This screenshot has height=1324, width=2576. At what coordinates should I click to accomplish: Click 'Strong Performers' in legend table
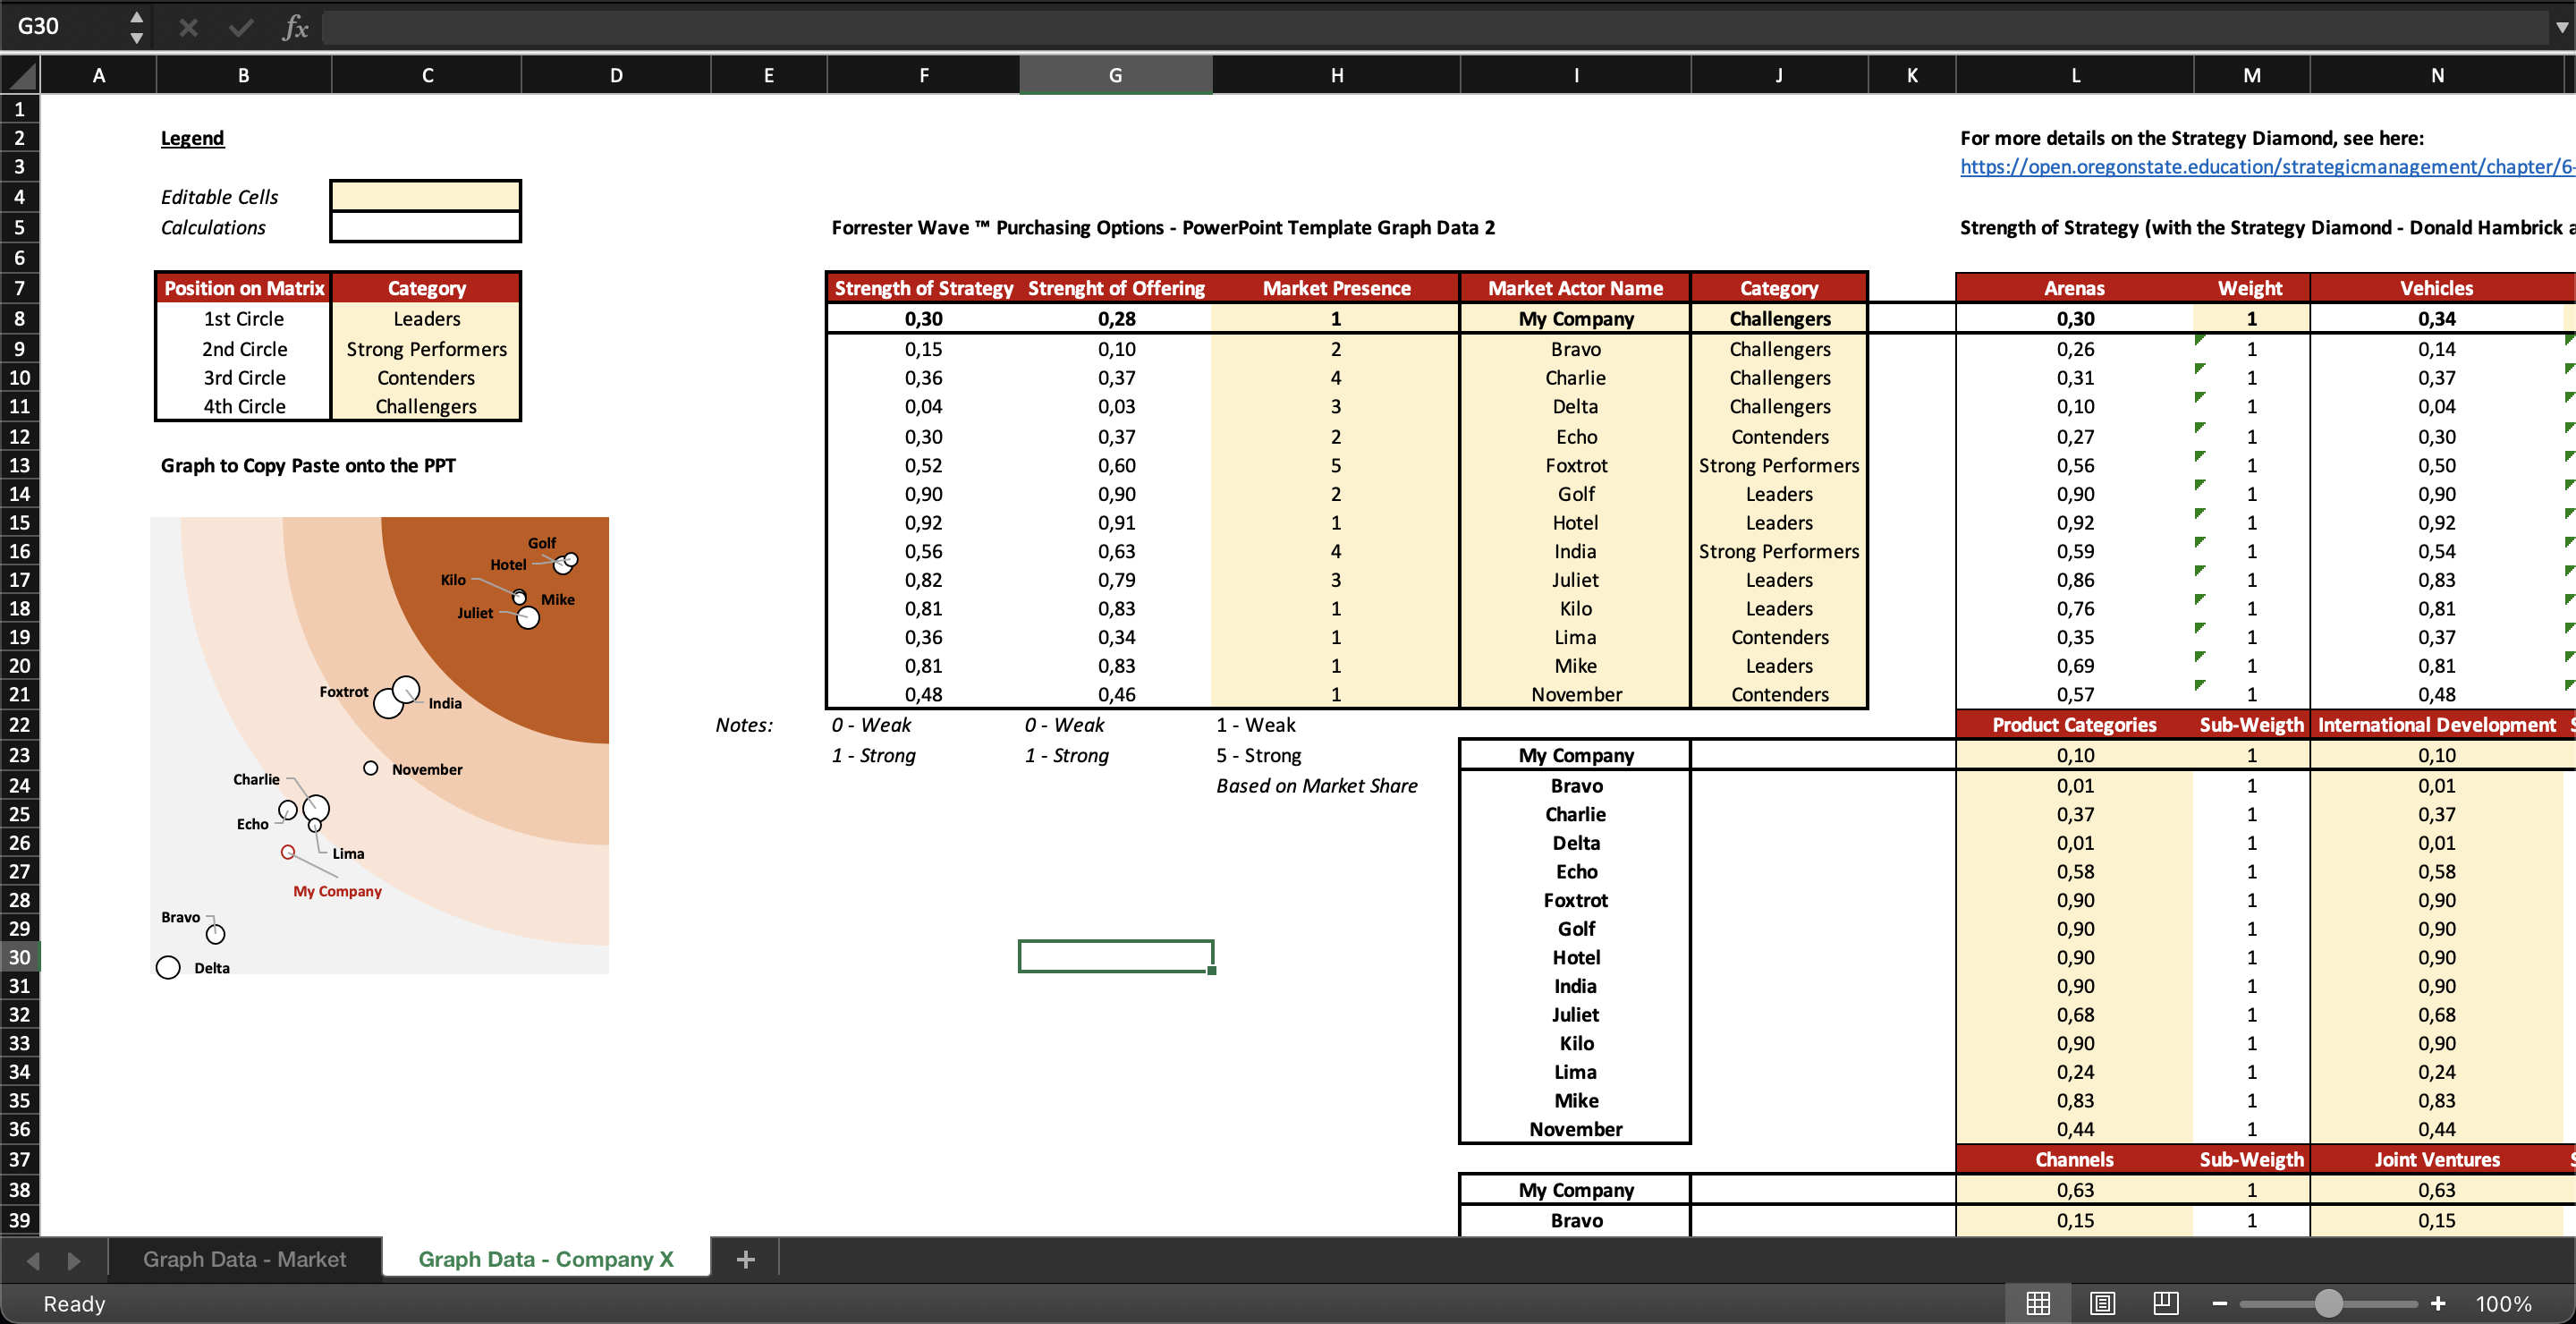(426, 349)
